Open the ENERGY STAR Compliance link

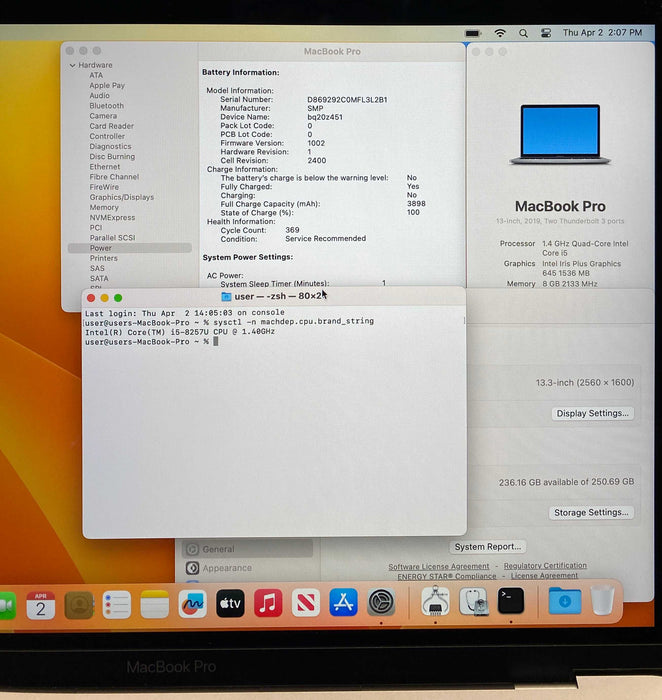[x=447, y=576]
